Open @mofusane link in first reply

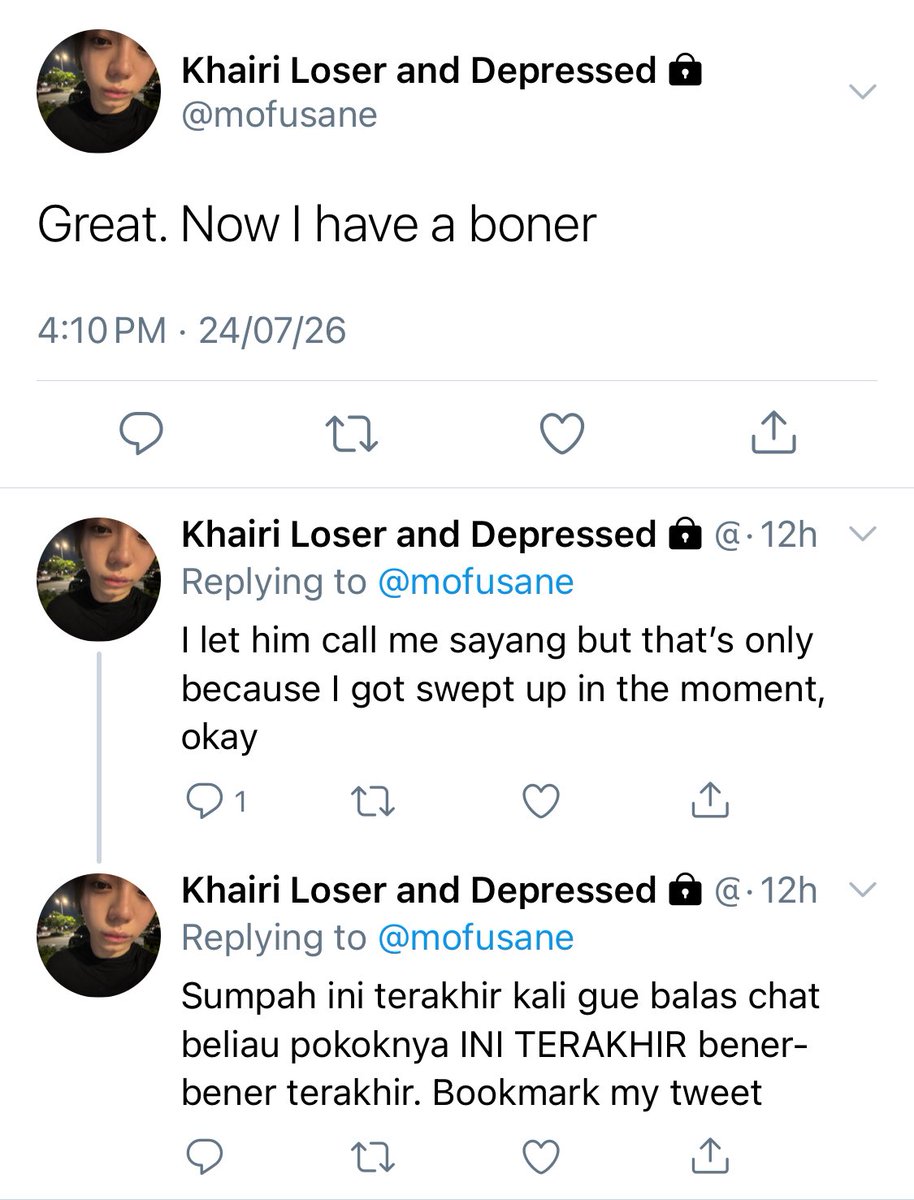point(476,582)
